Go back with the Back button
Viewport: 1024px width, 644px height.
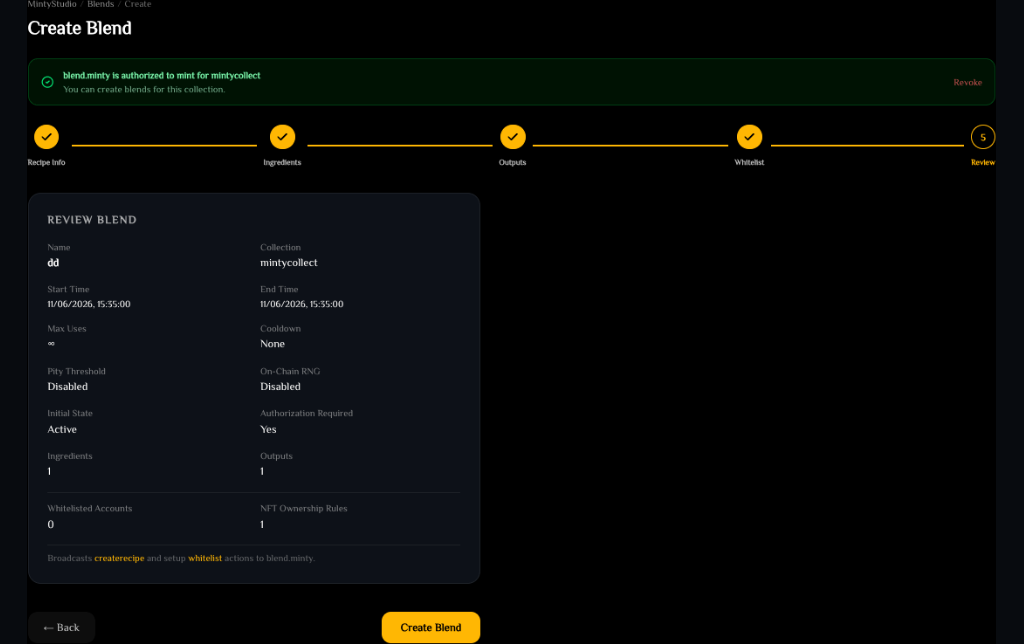pos(61,627)
